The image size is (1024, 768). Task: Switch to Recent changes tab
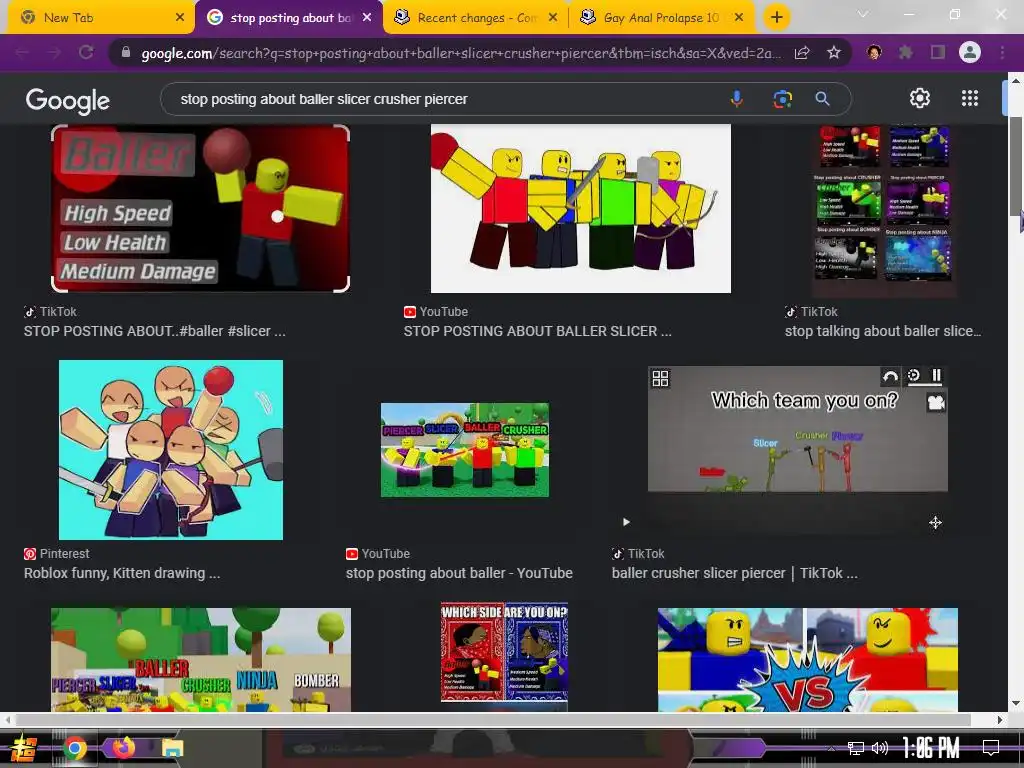coord(477,18)
